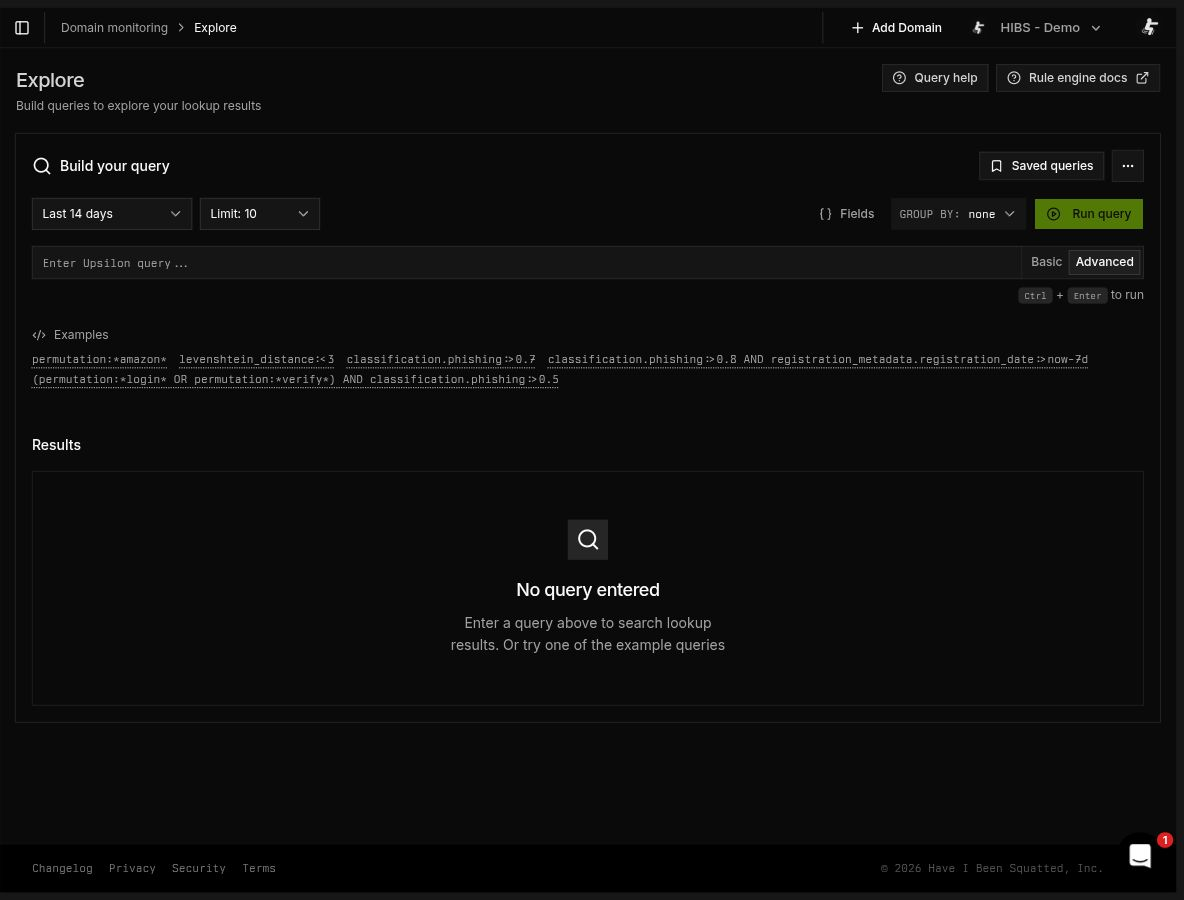The image size is (1184, 900).
Task: Click the play icon in Run query
Action: [1053, 214]
